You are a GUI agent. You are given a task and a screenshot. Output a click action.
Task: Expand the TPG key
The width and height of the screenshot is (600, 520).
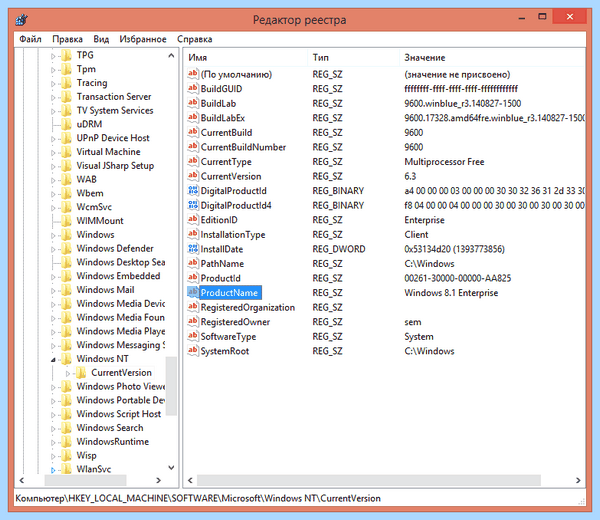[53, 56]
